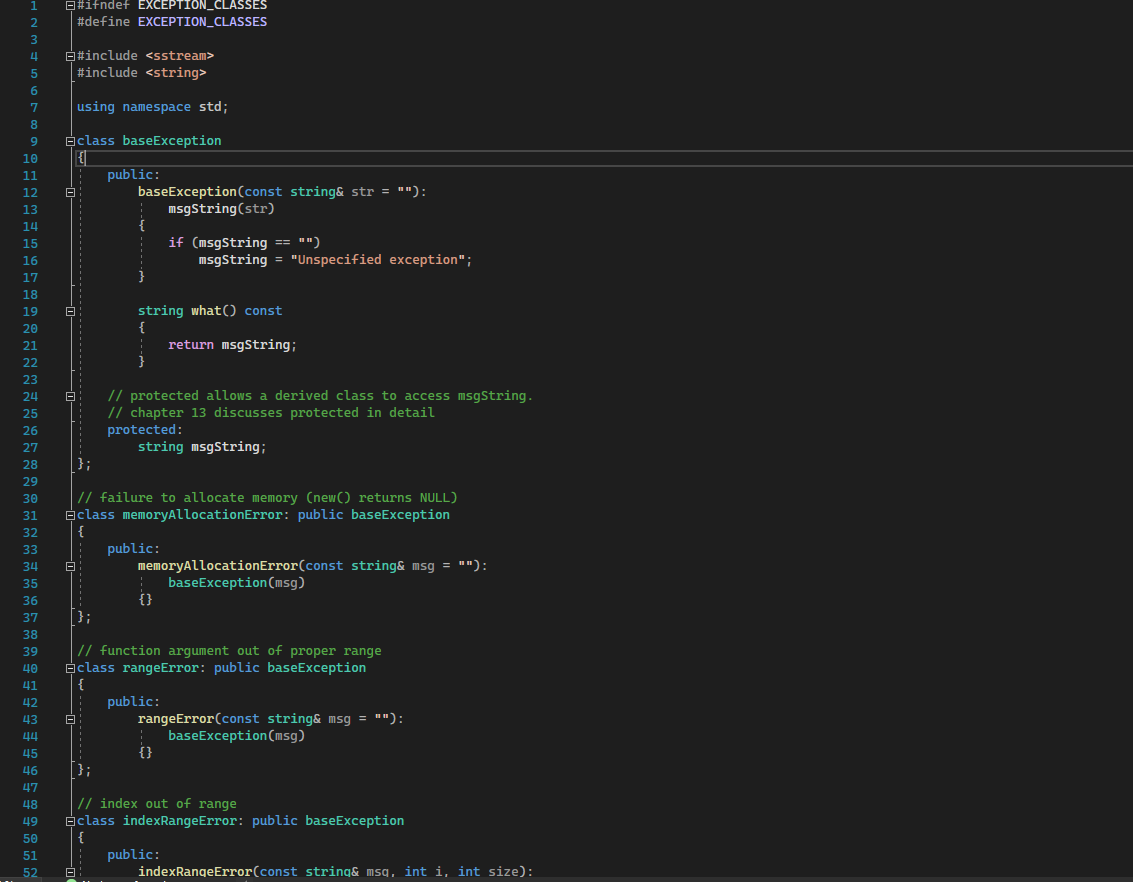Click the <sstream> include header

[180, 56]
